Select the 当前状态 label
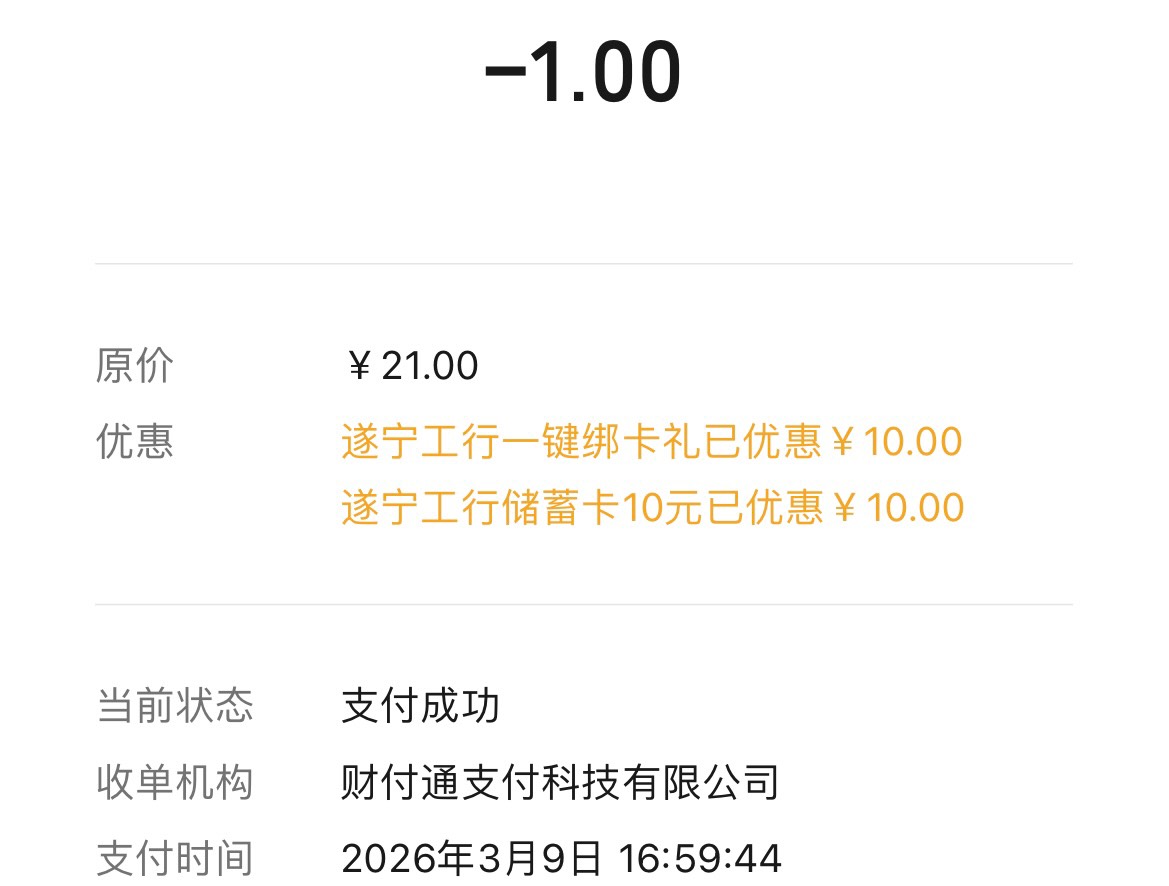Viewport: 1169px width, 886px height. (x=175, y=706)
